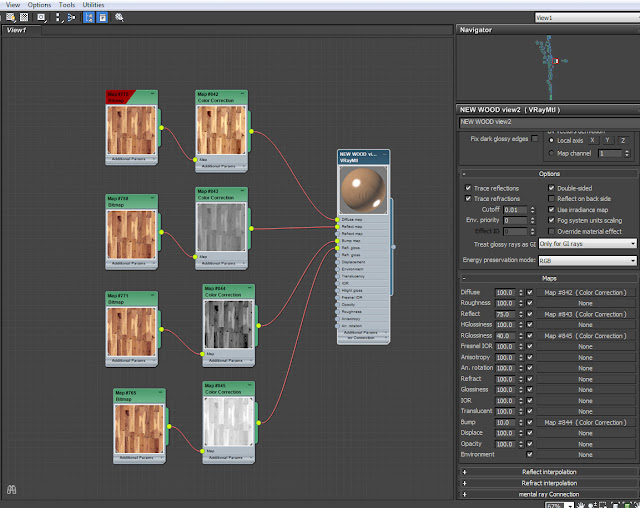The image size is (640, 508).
Task: Collapse the Map #844 Color Correction node
Action: (x=250, y=288)
